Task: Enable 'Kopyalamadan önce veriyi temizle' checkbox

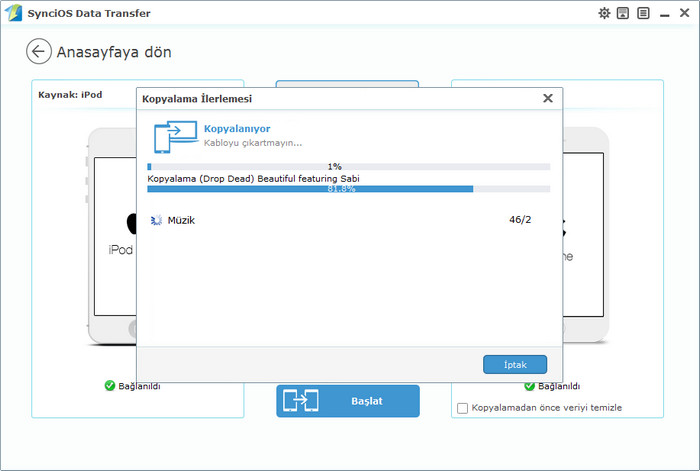Action: pyautogui.click(x=462, y=408)
